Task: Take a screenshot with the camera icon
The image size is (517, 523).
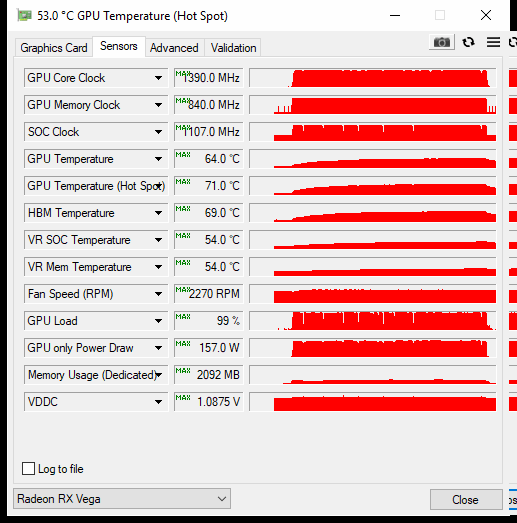Action: click(x=442, y=42)
